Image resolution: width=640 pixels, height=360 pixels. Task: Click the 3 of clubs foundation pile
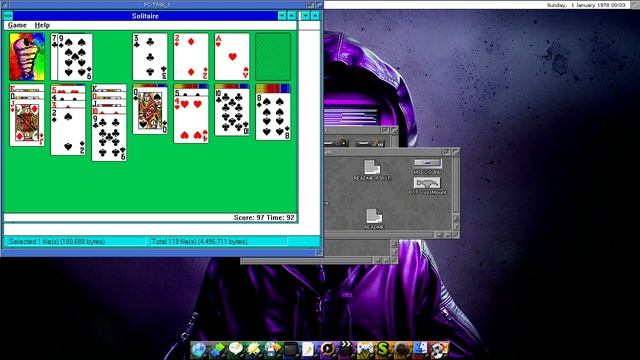pos(150,57)
